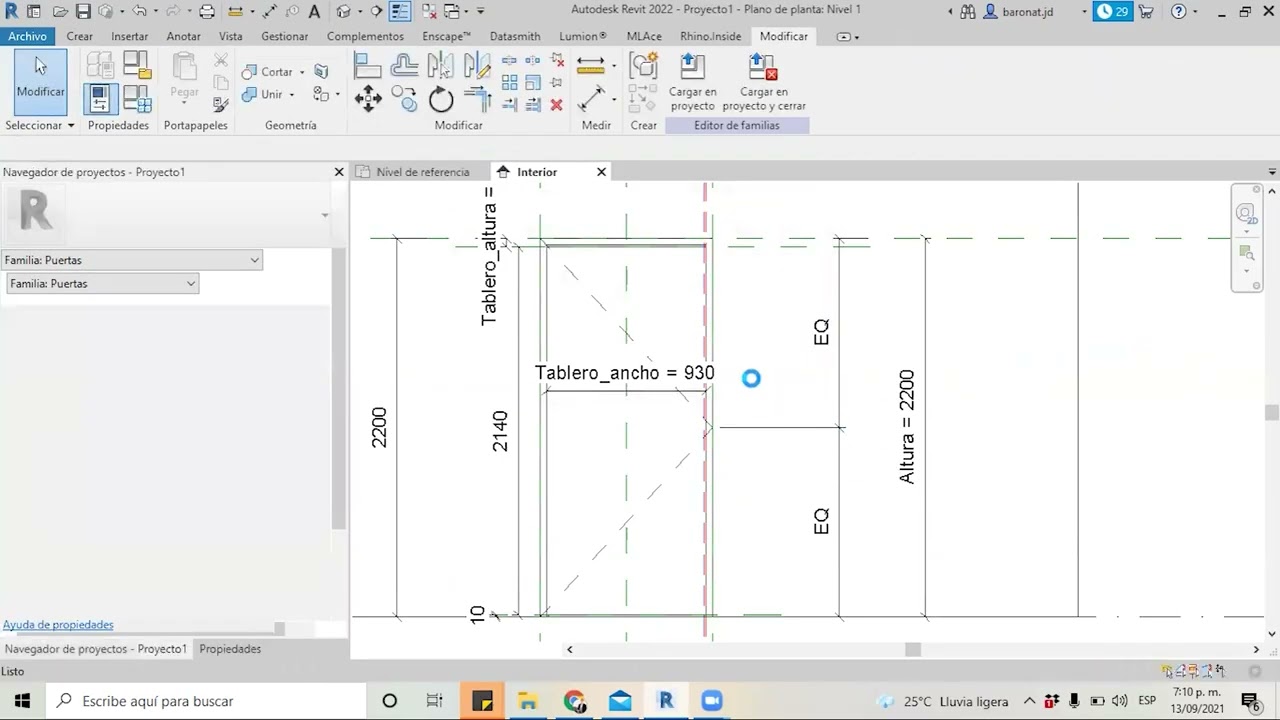Switch to Propiedades panel tab
1280x720 pixels.
click(x=230, y=649)
